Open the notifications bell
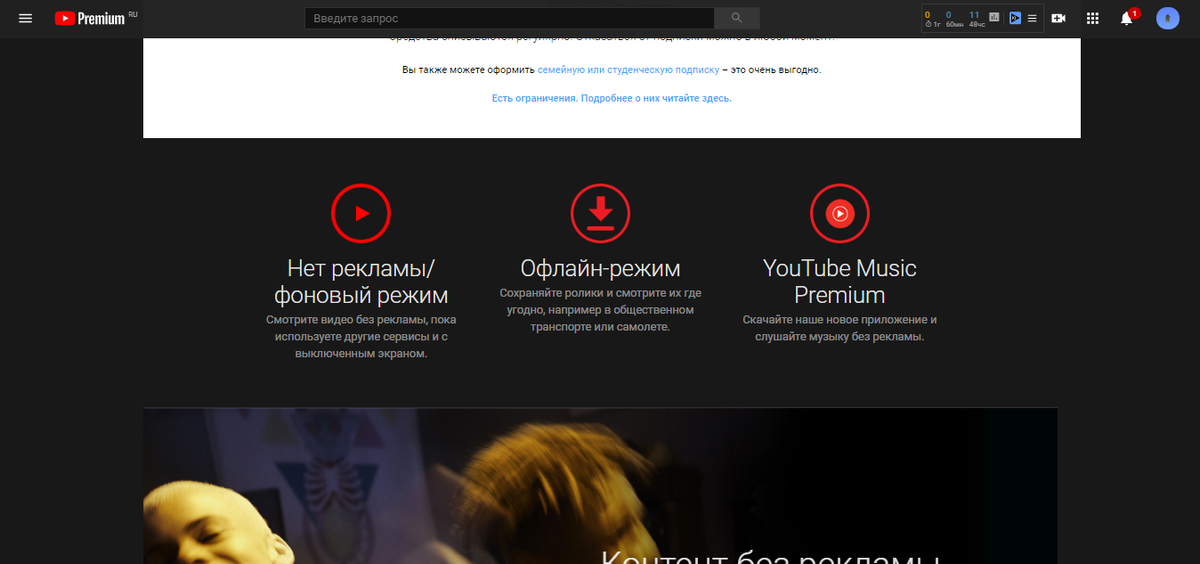Image resolution: width=1200 pixels, height=564 pixels. click(x=1127, y=18)
